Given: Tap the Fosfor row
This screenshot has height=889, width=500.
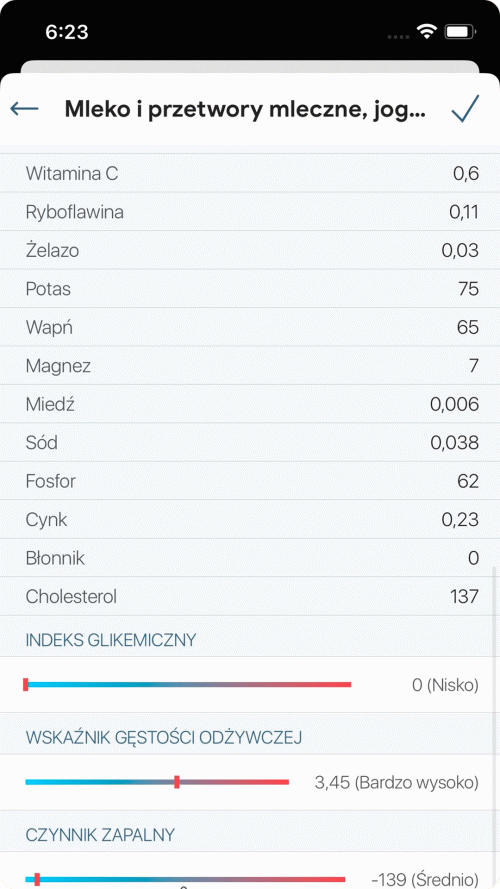Looking at the screenshot, I should click(250, 482).
